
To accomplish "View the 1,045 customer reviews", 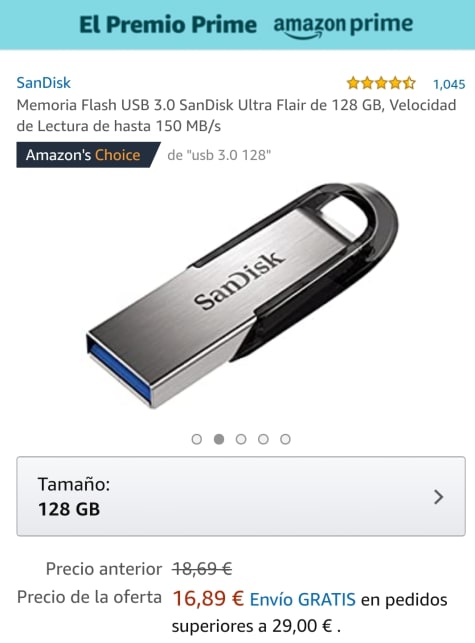I will pyautogui.click(x=449, y=84).
